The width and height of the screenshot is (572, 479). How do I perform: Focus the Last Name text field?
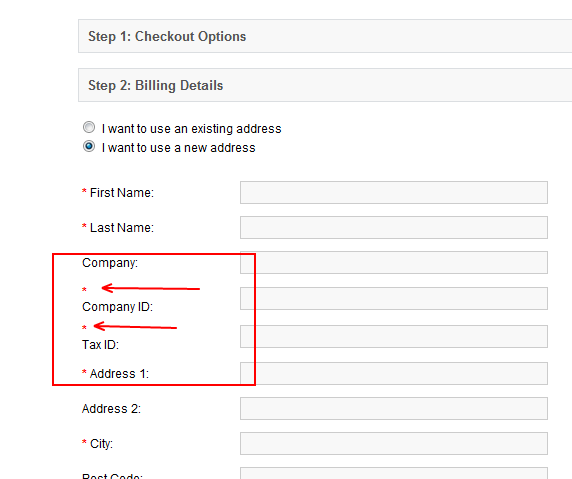tap(394, 228)
